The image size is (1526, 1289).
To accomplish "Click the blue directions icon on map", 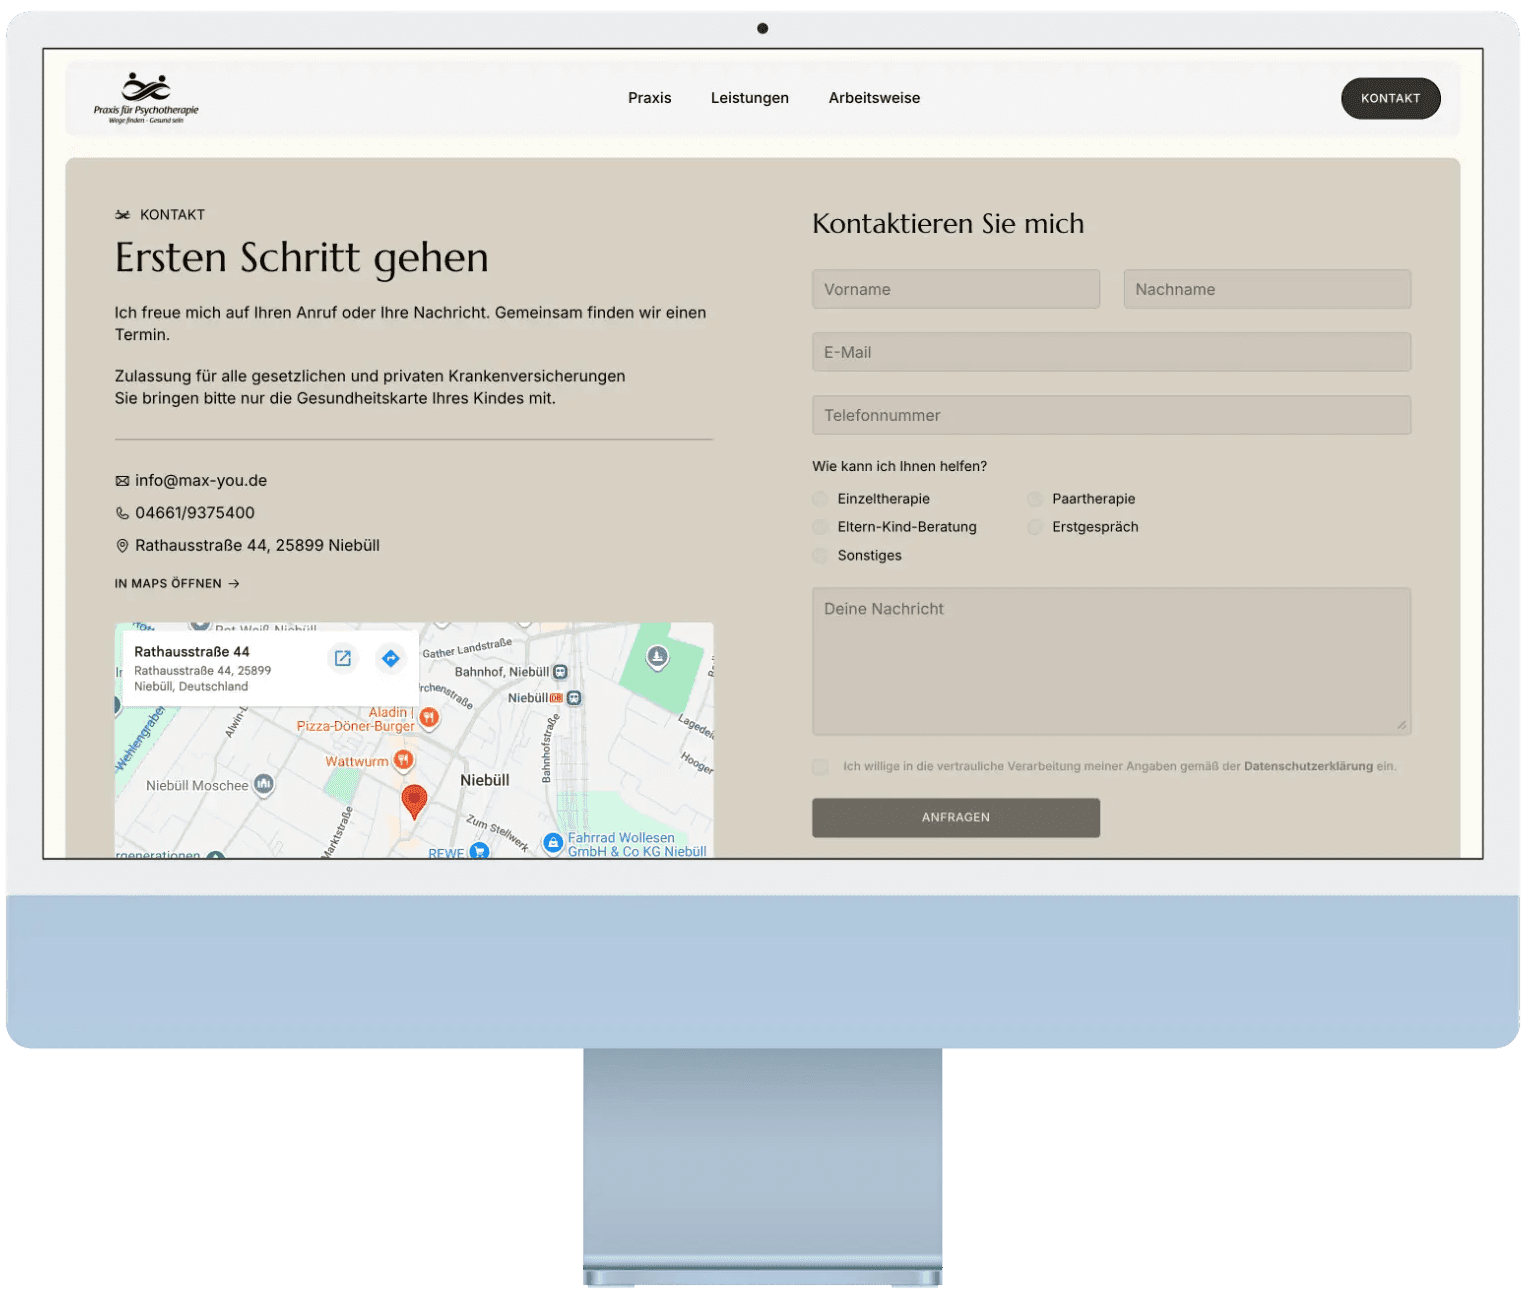I will pyautogui.click(x=390, y=658).
